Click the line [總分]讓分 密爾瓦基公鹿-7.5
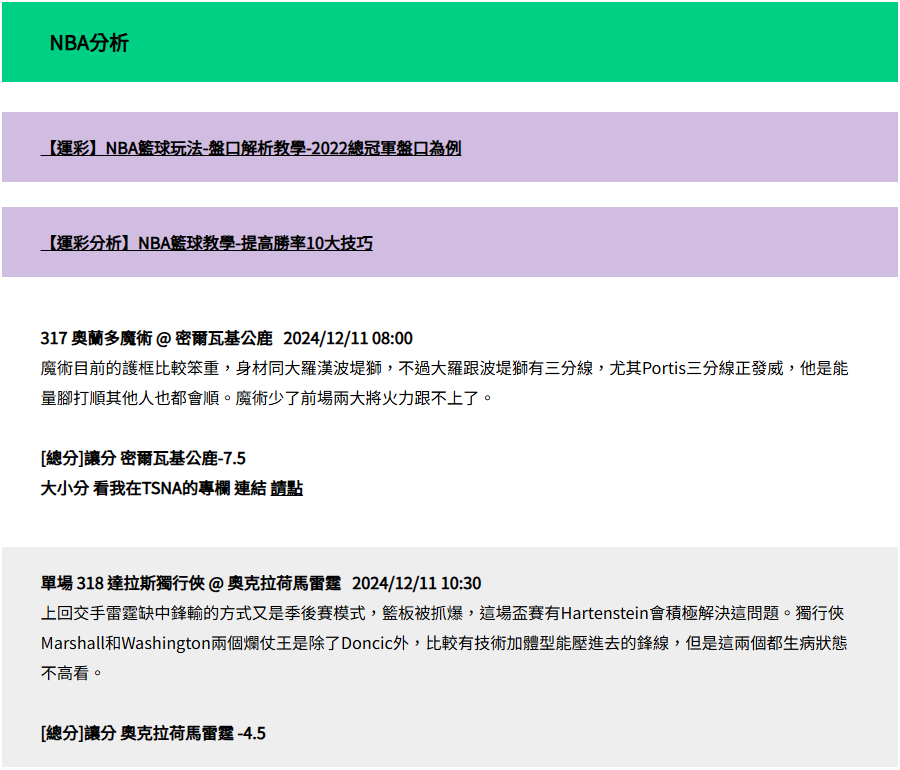The width and height of the screenshot is (900, 770). [143, 458]
